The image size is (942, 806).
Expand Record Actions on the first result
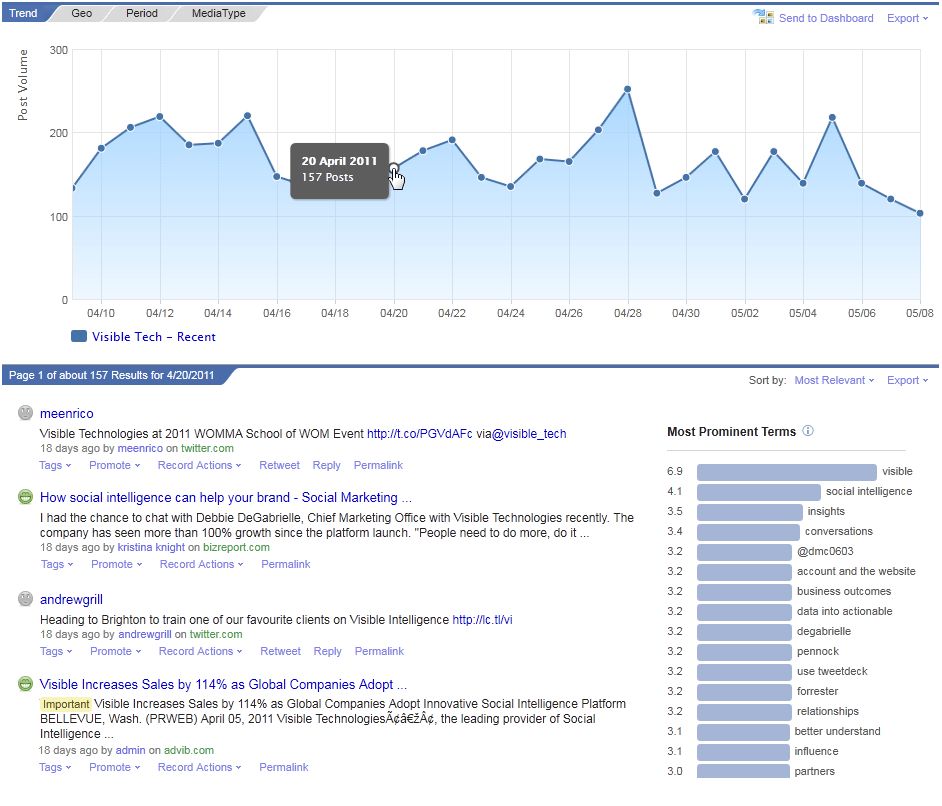click(198, 465)
